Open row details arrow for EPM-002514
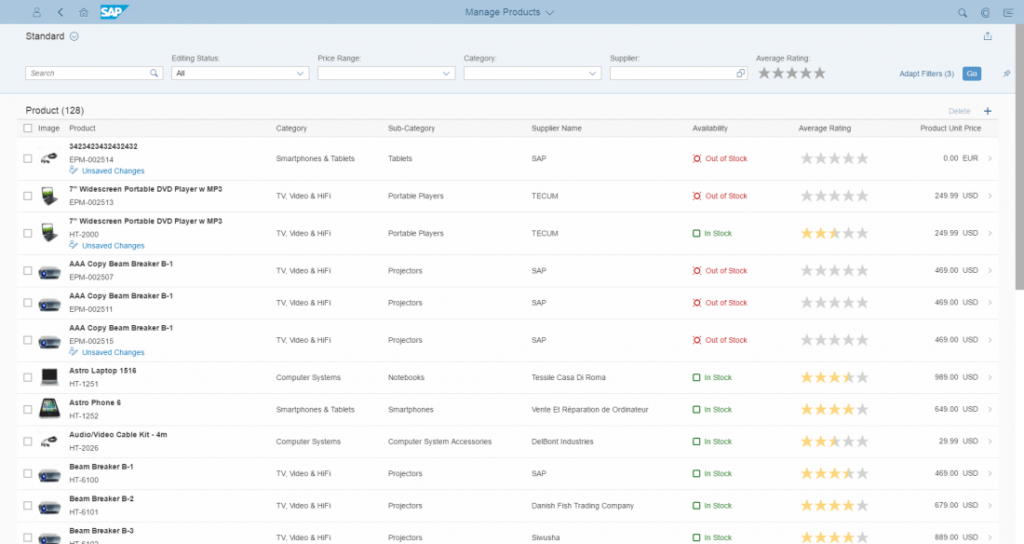 (990, 158)
